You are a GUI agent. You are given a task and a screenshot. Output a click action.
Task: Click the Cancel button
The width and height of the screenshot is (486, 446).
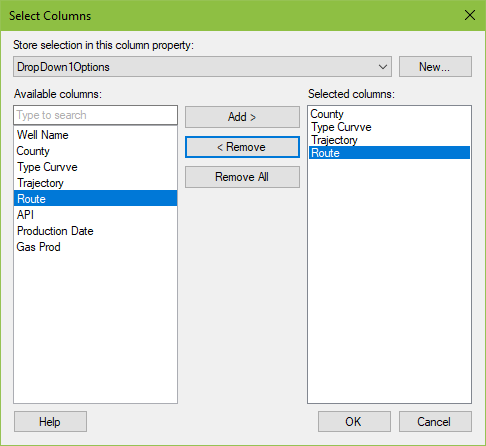[435, 422]
